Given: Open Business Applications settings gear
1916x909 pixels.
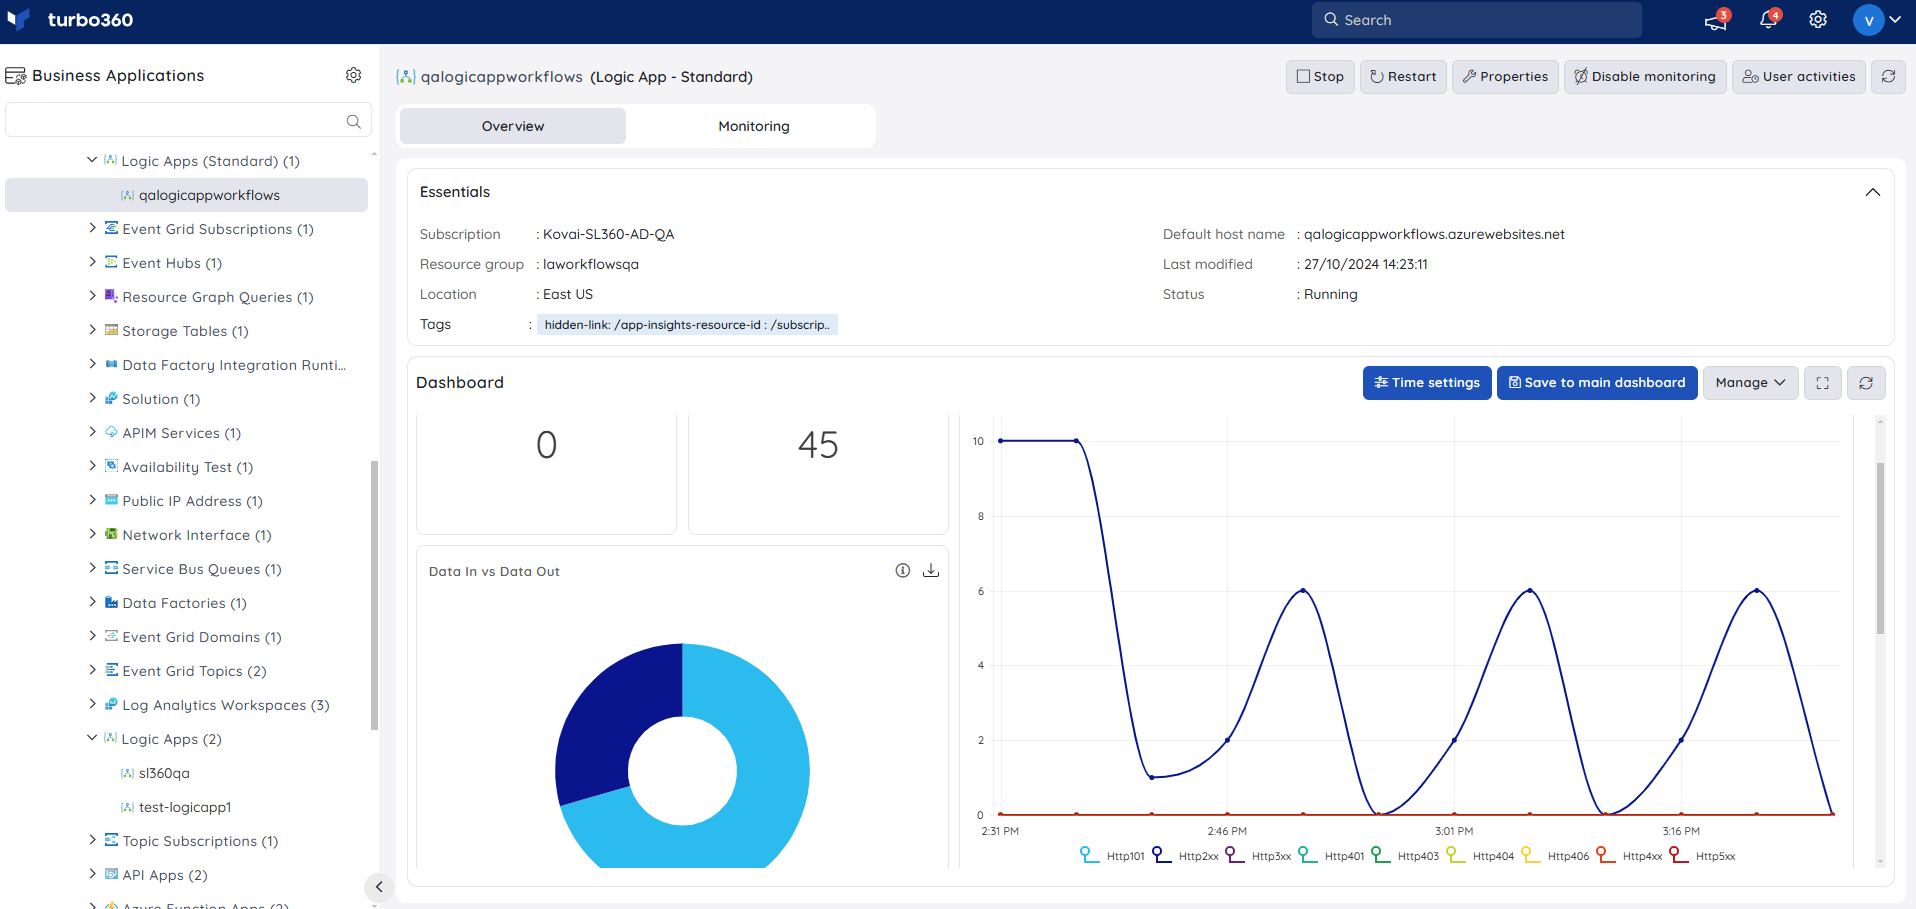Looking at the screenshot, I should click(x=353, y=75).
